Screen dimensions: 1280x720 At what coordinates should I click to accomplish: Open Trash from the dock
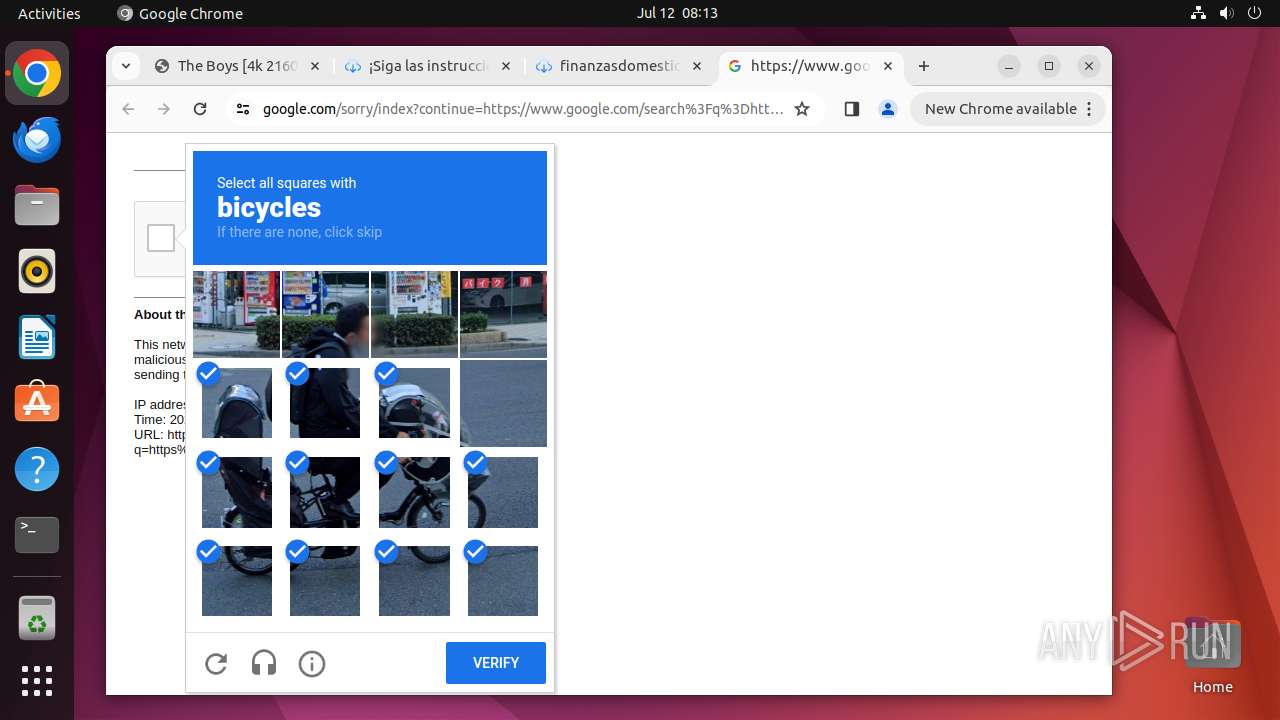(x=37, y=617)
